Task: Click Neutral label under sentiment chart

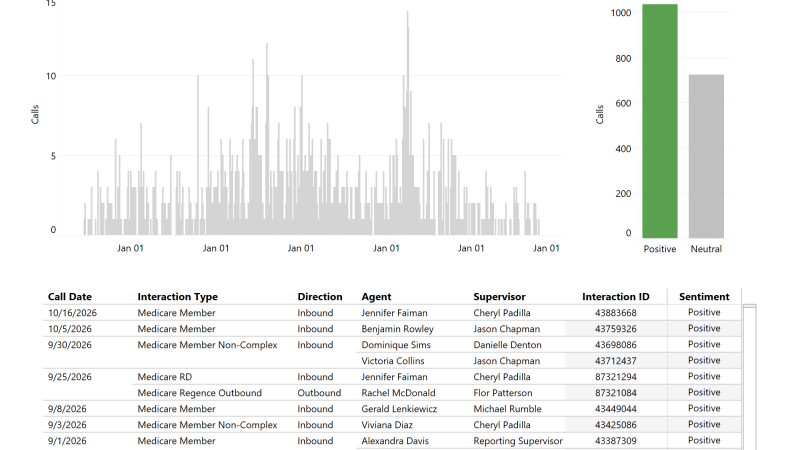Action: click(706, 249)
